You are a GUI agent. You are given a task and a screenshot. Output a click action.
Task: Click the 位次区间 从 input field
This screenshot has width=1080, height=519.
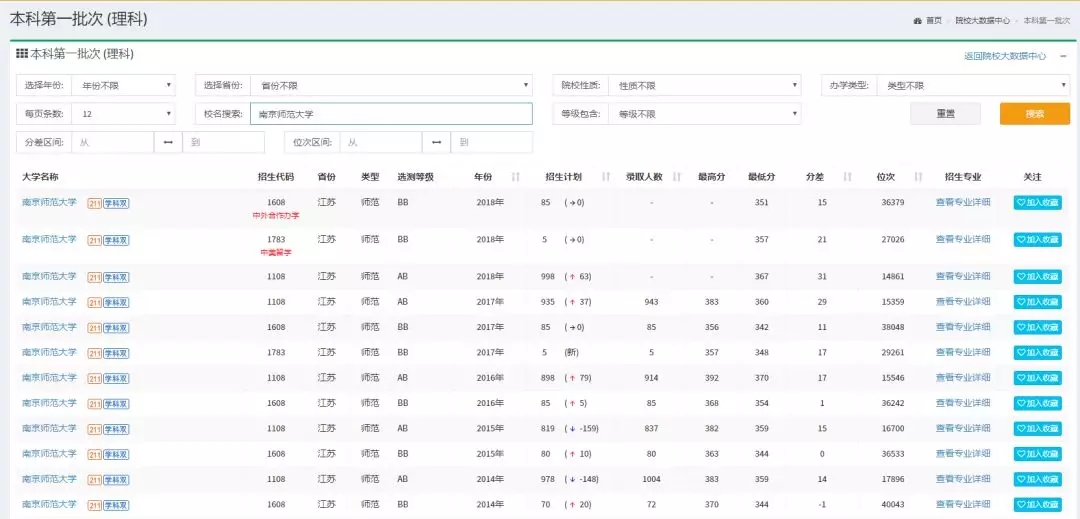[x=380, y=142]
